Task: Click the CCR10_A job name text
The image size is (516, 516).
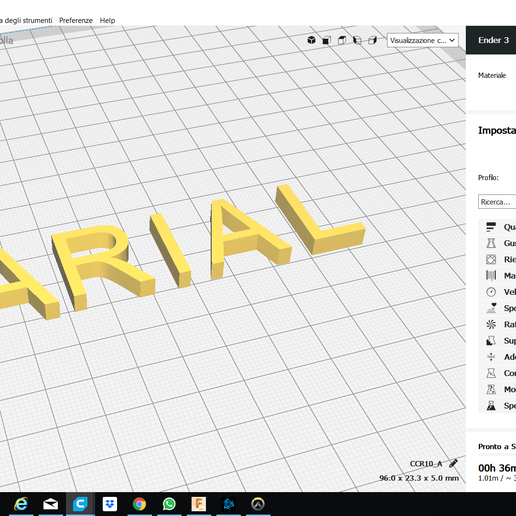Action: pyautogui.click(x=426, y=464)
